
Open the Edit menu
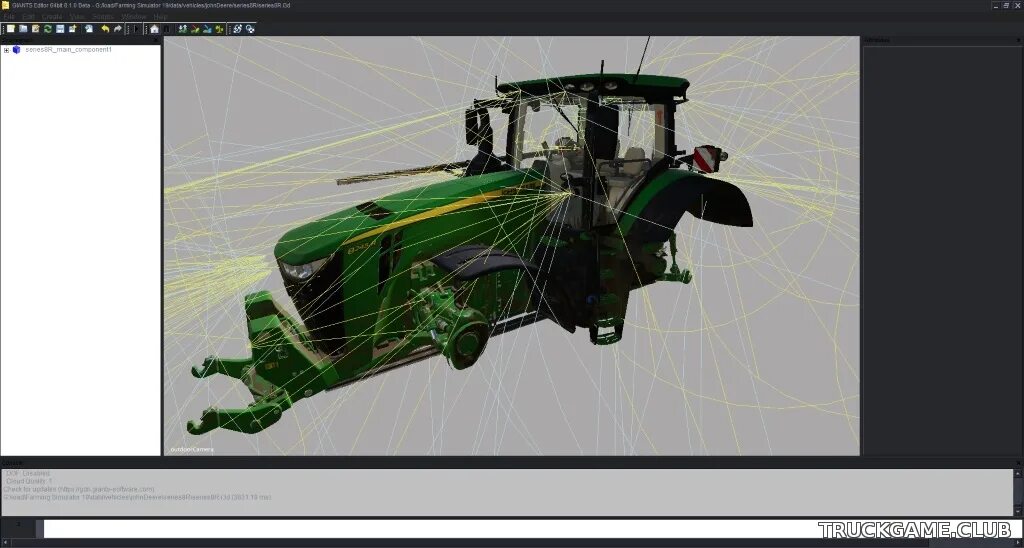tap(29, 16)
